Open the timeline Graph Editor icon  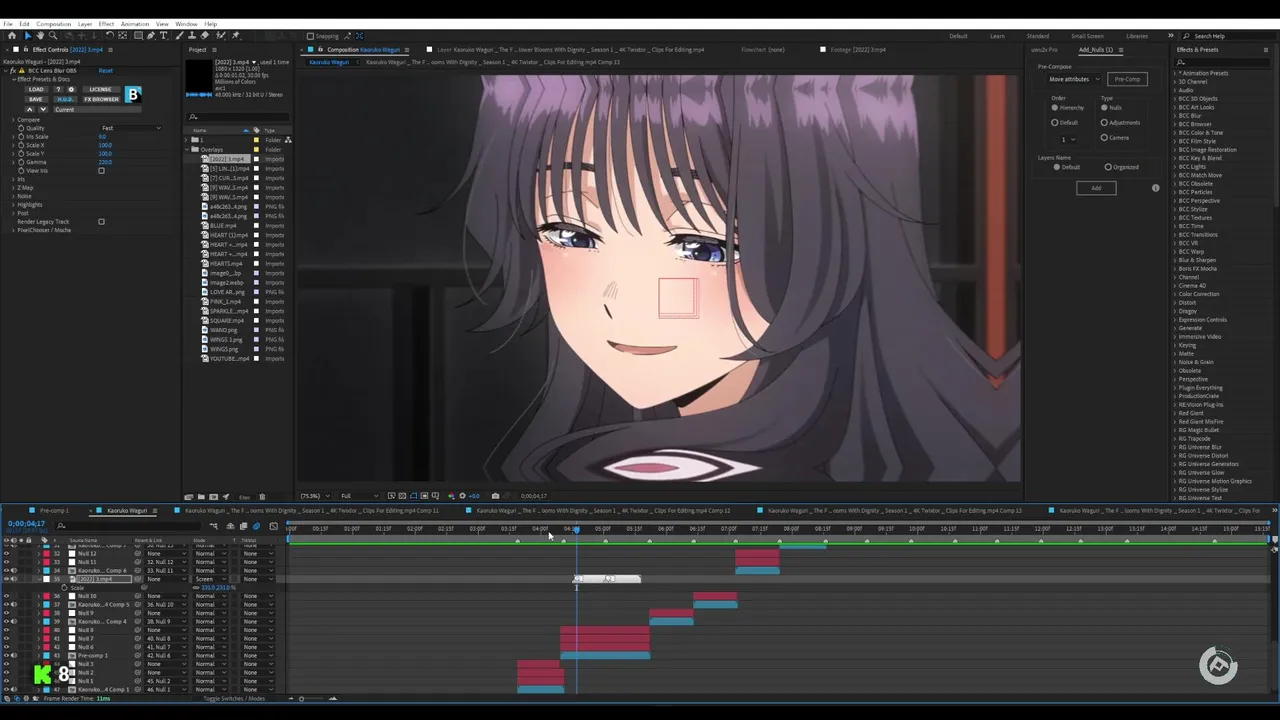(273, 526)
